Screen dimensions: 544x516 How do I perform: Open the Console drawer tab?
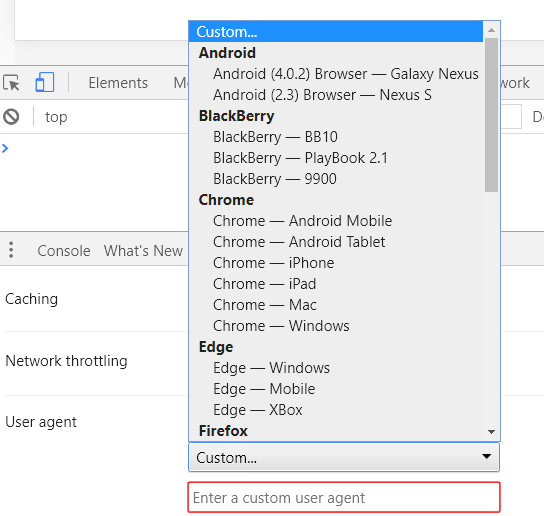(64, 251)
